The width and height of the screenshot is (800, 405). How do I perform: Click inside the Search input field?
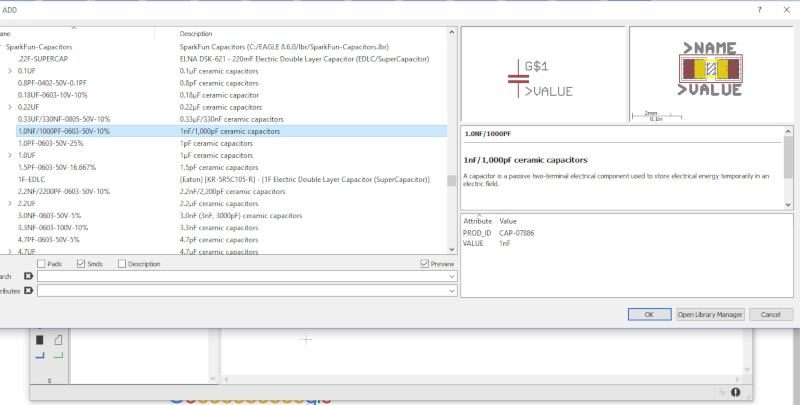coord(243,276)
